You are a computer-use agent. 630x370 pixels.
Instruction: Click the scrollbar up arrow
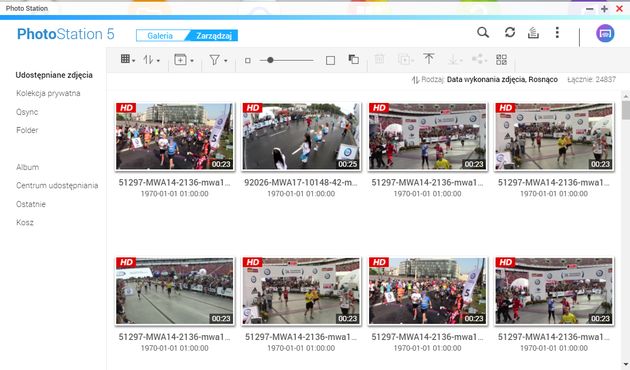point(626,96)
